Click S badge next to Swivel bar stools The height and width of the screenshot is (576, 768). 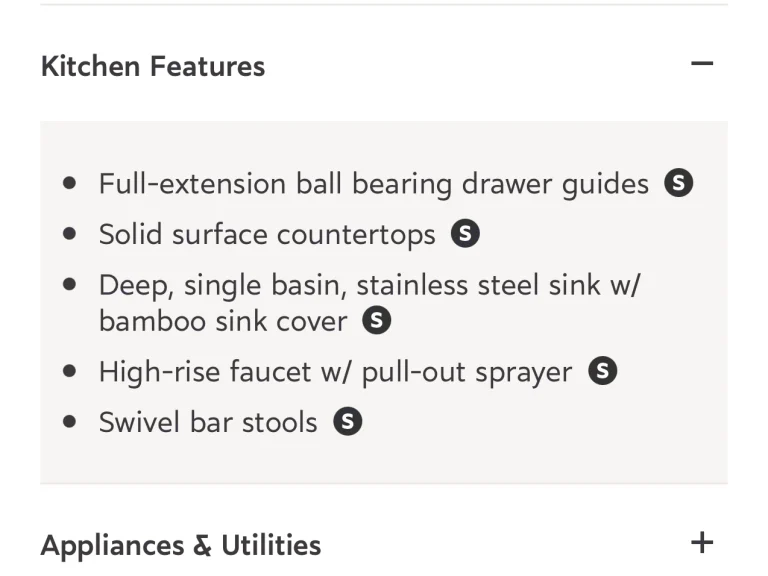348,421
